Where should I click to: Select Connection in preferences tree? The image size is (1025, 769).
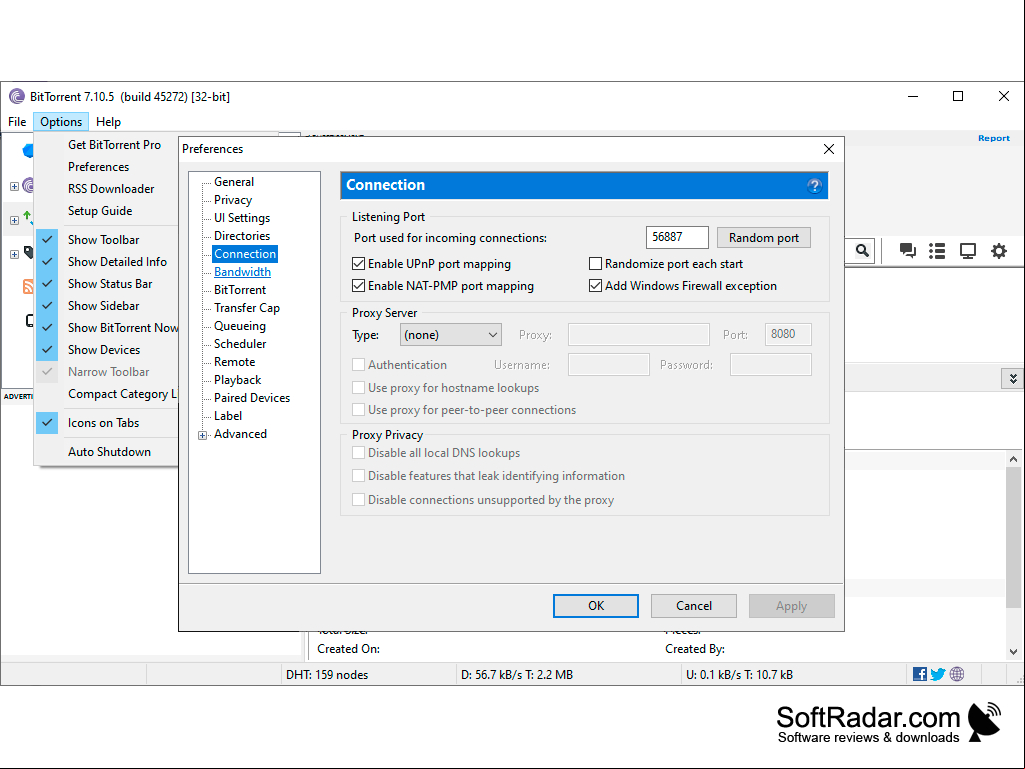pyautogui.click(x=245, y=254)
